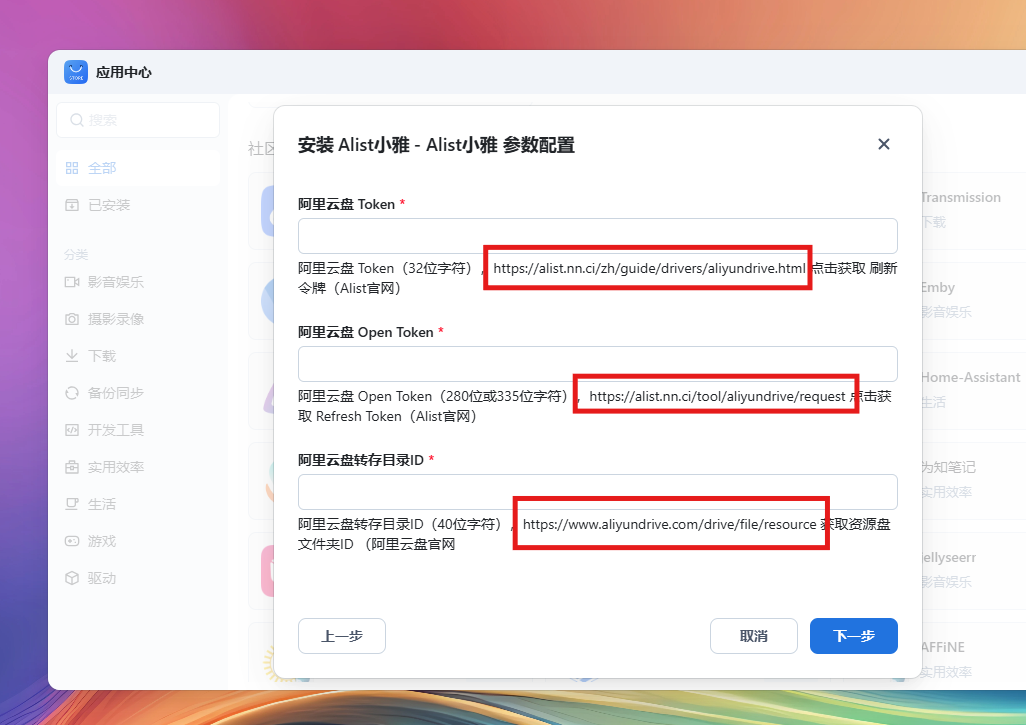The height and width of the screenshot is (725, 1026).
Task: Close the Alist小雅 parameter dialog
Action: point(883,144)
